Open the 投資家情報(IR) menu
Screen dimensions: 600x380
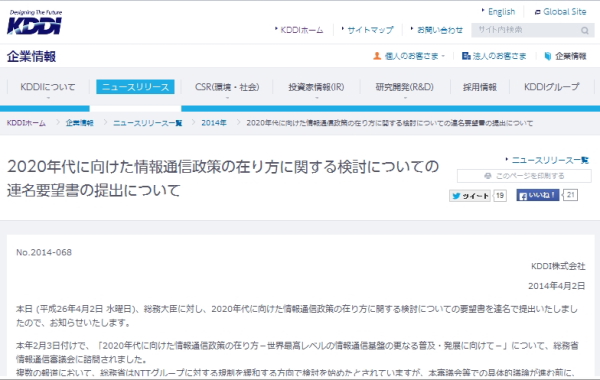(x=316, y=87)
